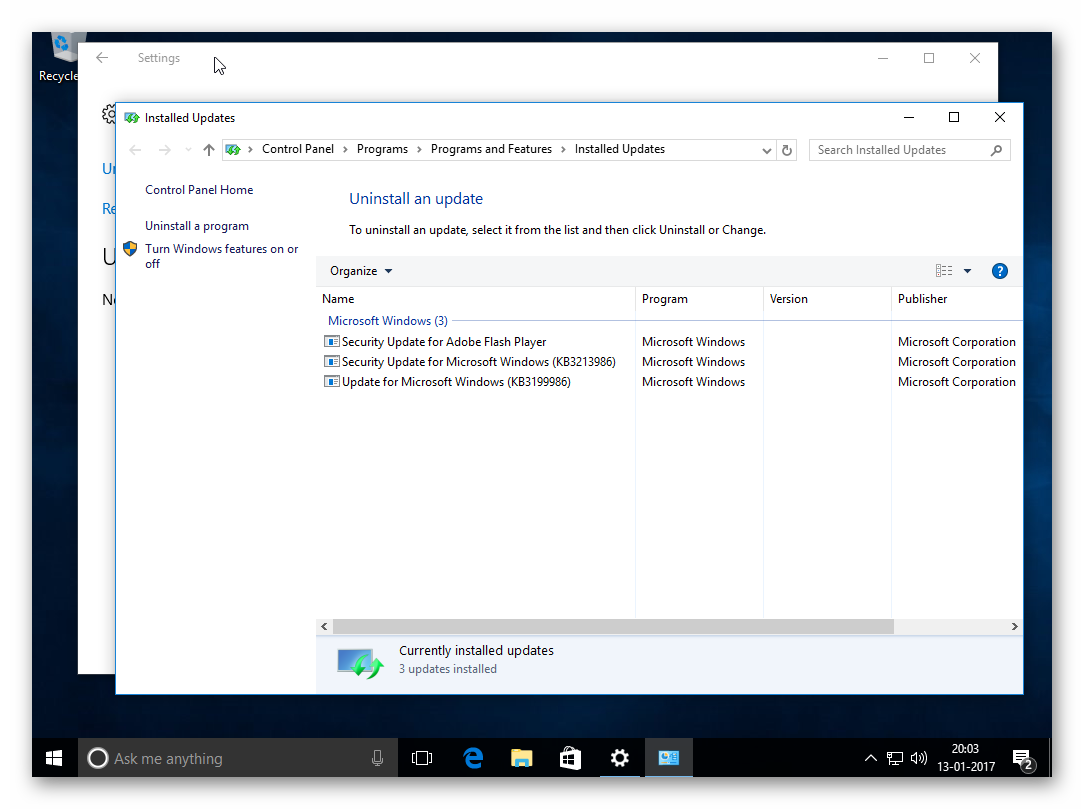Image resolution: width=1084 pixels, height=809 pixels.
Task: Click the search magnifier icon
Action: (996, 150)
